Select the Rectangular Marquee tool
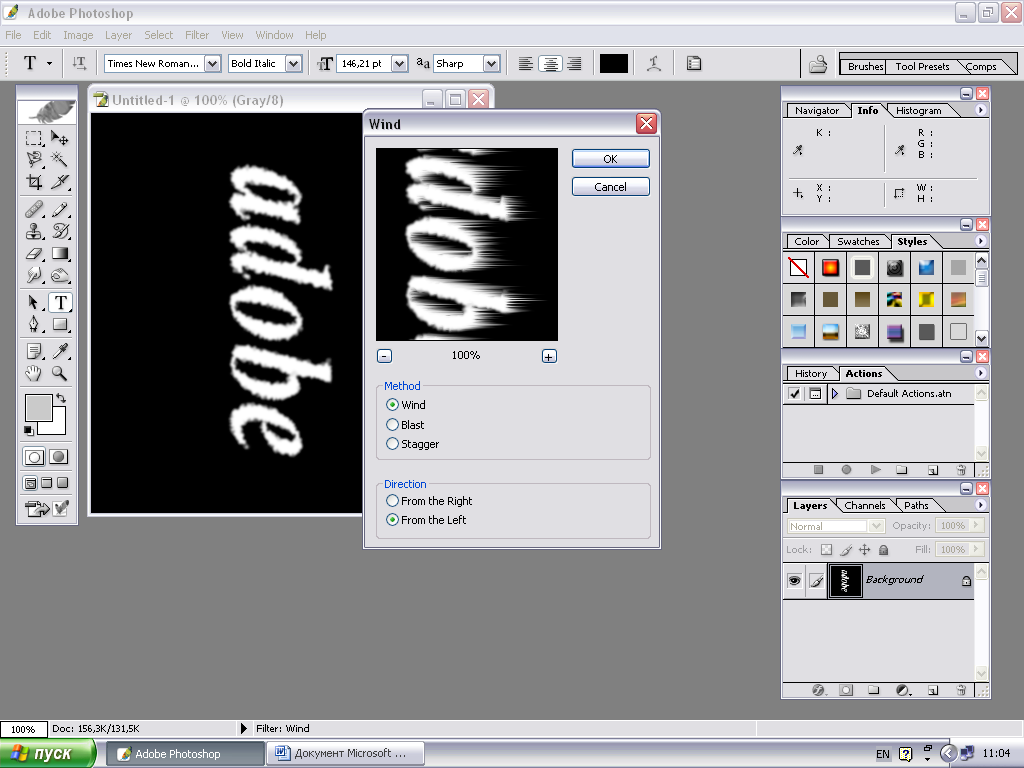The width and height of the screenshot is (1024, 768). tap(34, 138)
